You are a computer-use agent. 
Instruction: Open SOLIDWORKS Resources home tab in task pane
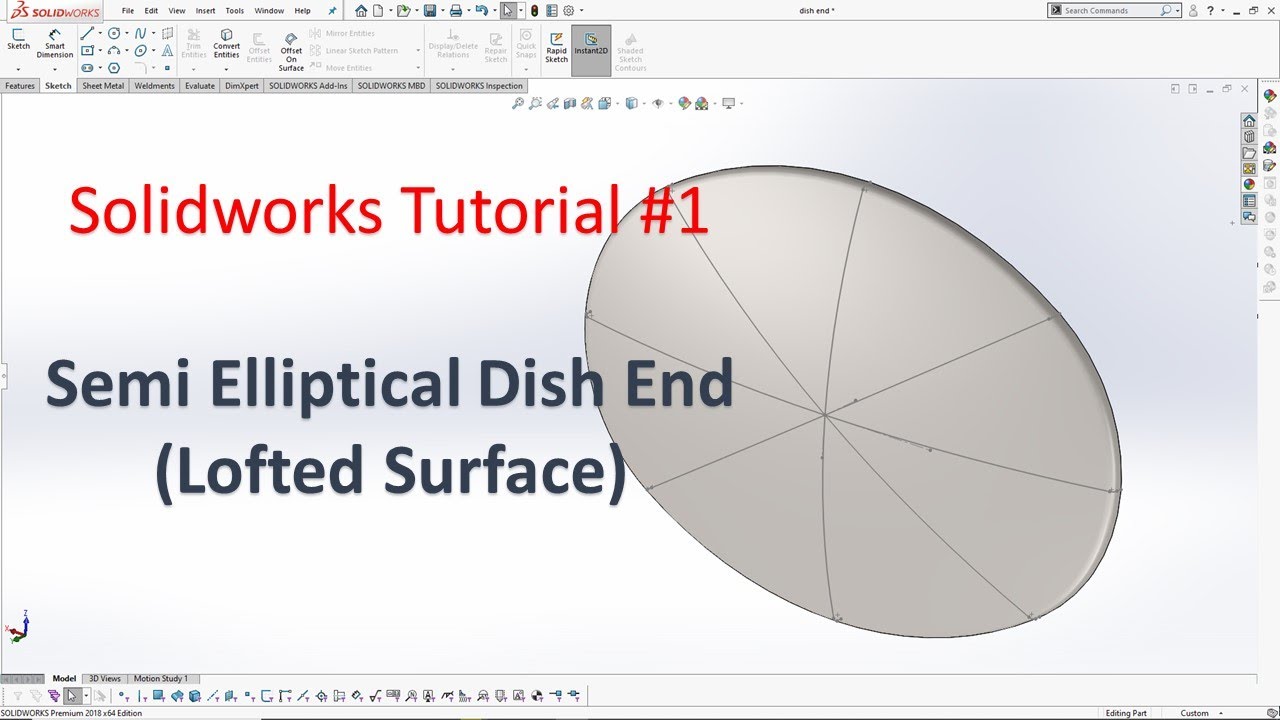(1249, 121)
